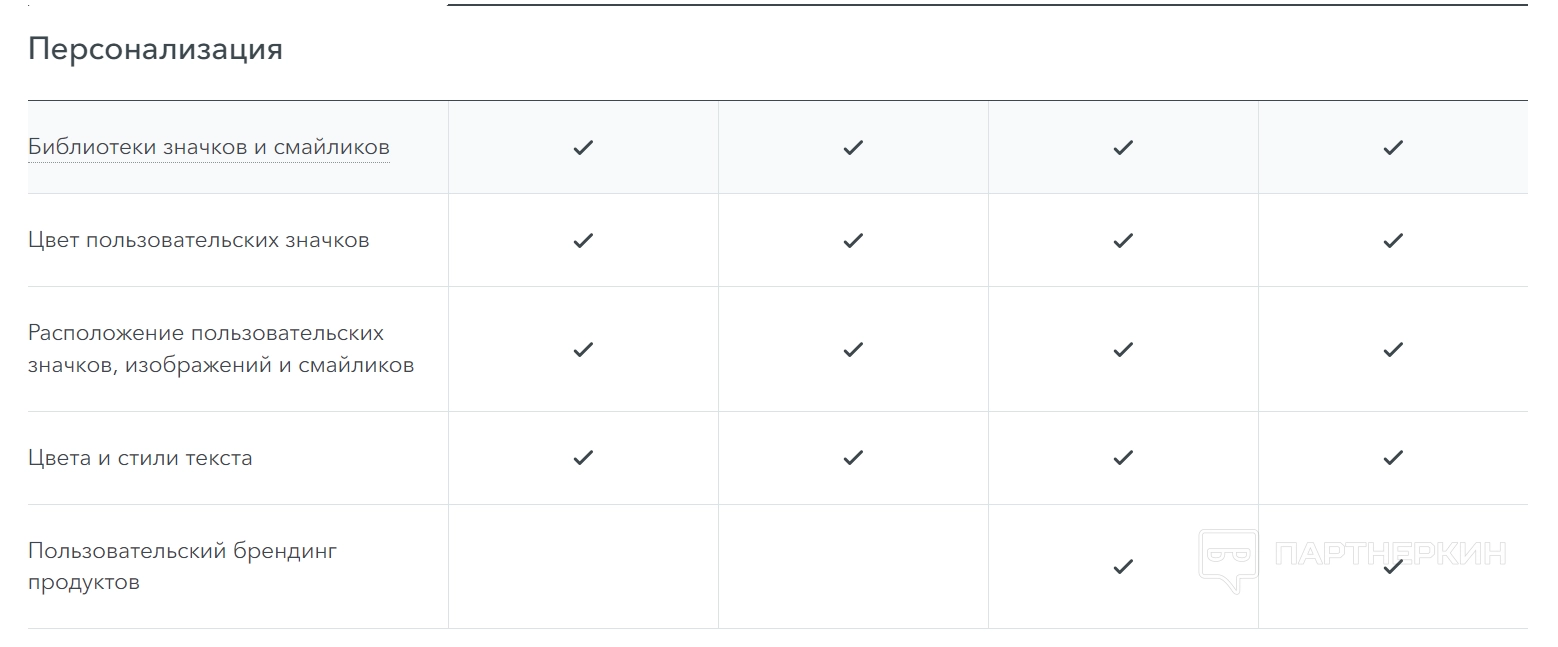Viewport: 1558px width, 647px height.
Task: Click fourth-column checkmark for Пользовательский брендинг продуктов
Action: 1393,567
